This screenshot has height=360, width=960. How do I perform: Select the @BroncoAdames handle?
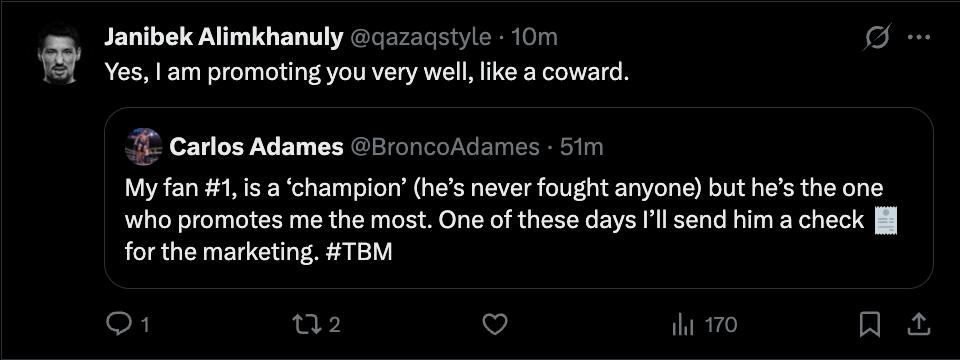(444, 147)
